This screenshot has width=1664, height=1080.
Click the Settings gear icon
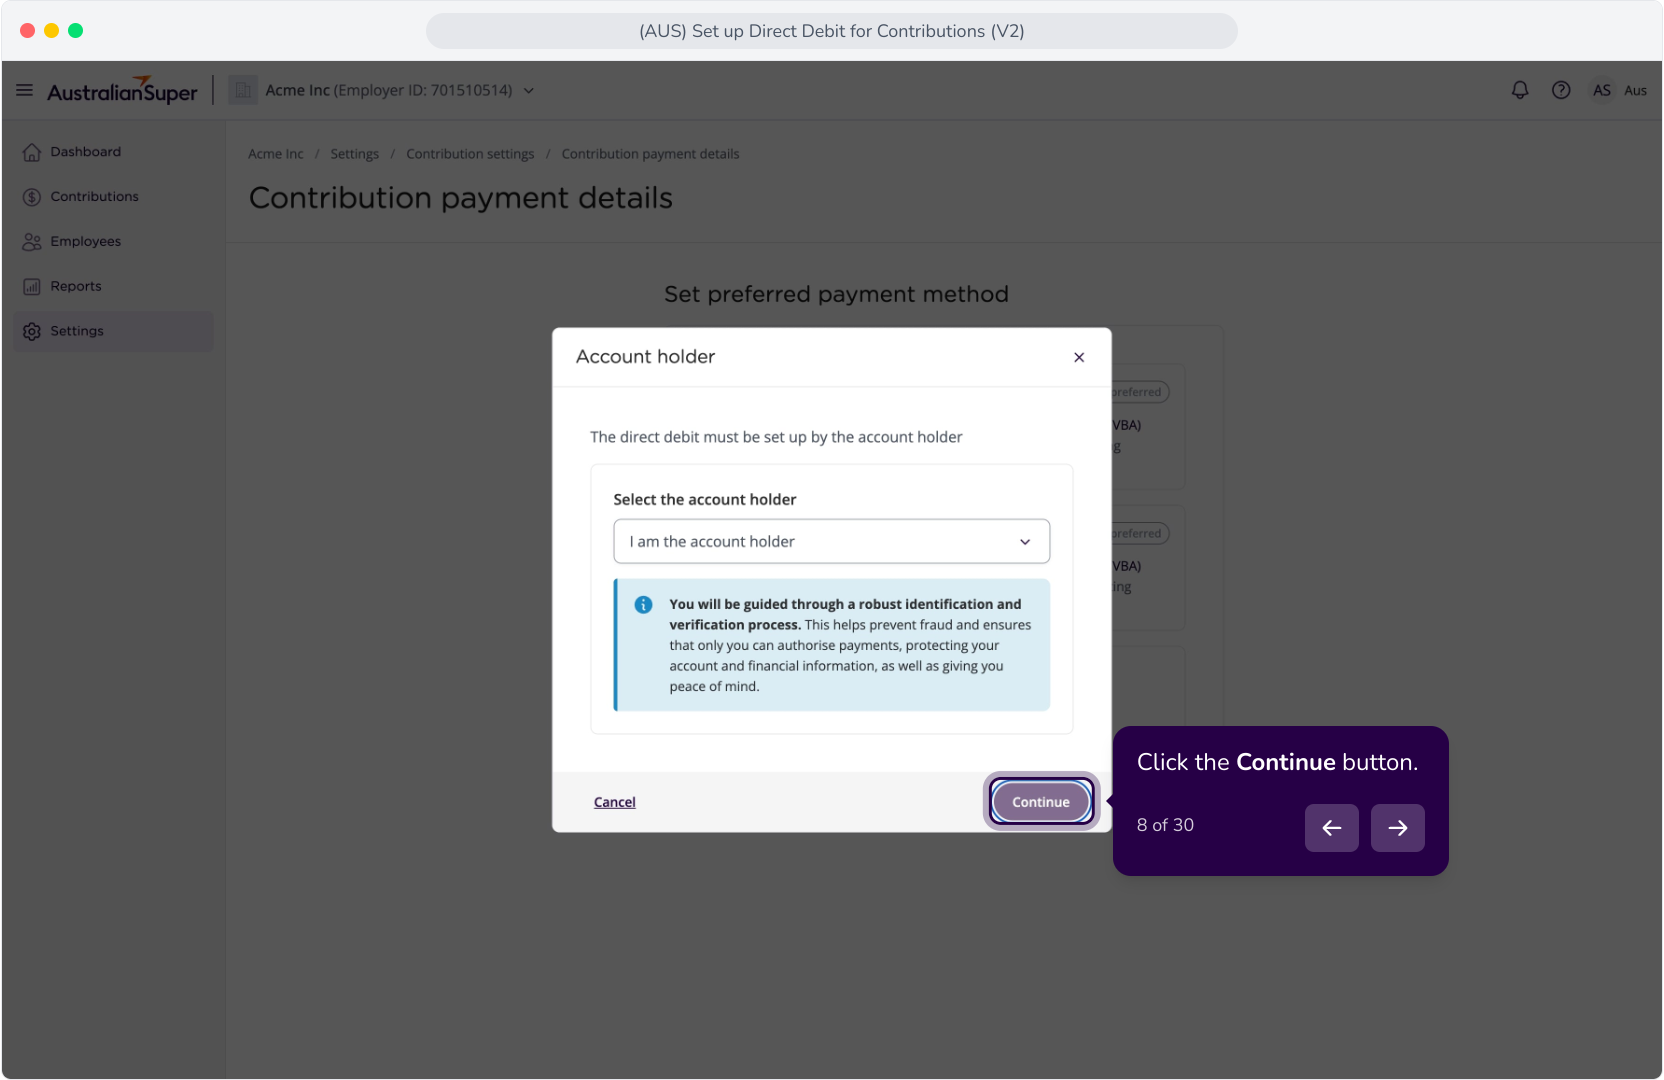32,331
